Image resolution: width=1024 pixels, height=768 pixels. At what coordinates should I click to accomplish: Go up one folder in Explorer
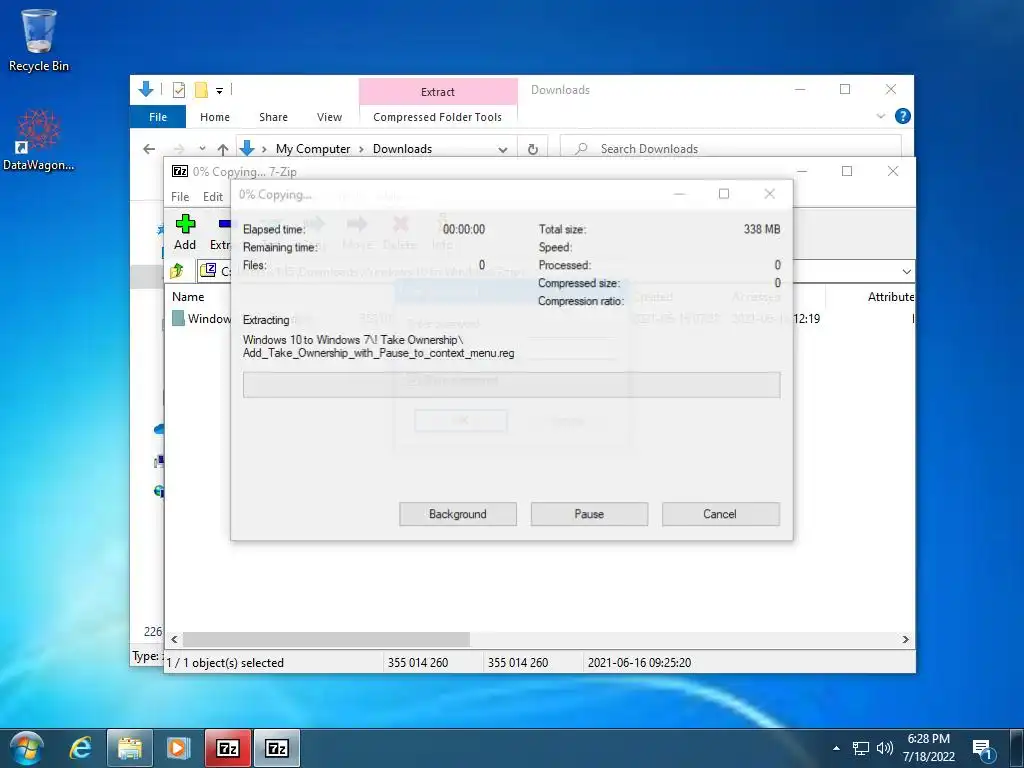tap(223, 149)
